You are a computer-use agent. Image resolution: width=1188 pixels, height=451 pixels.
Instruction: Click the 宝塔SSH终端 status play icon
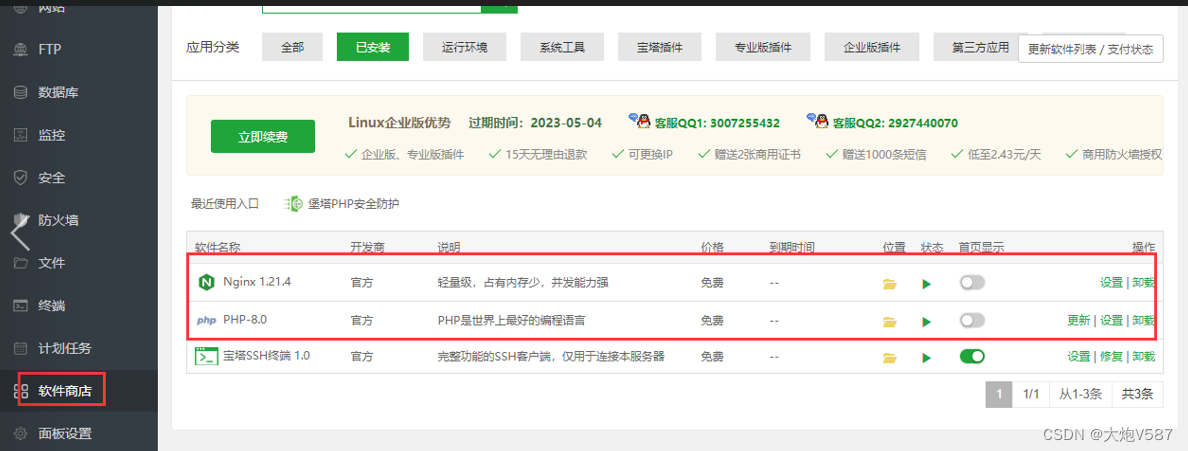pos(926,358)
